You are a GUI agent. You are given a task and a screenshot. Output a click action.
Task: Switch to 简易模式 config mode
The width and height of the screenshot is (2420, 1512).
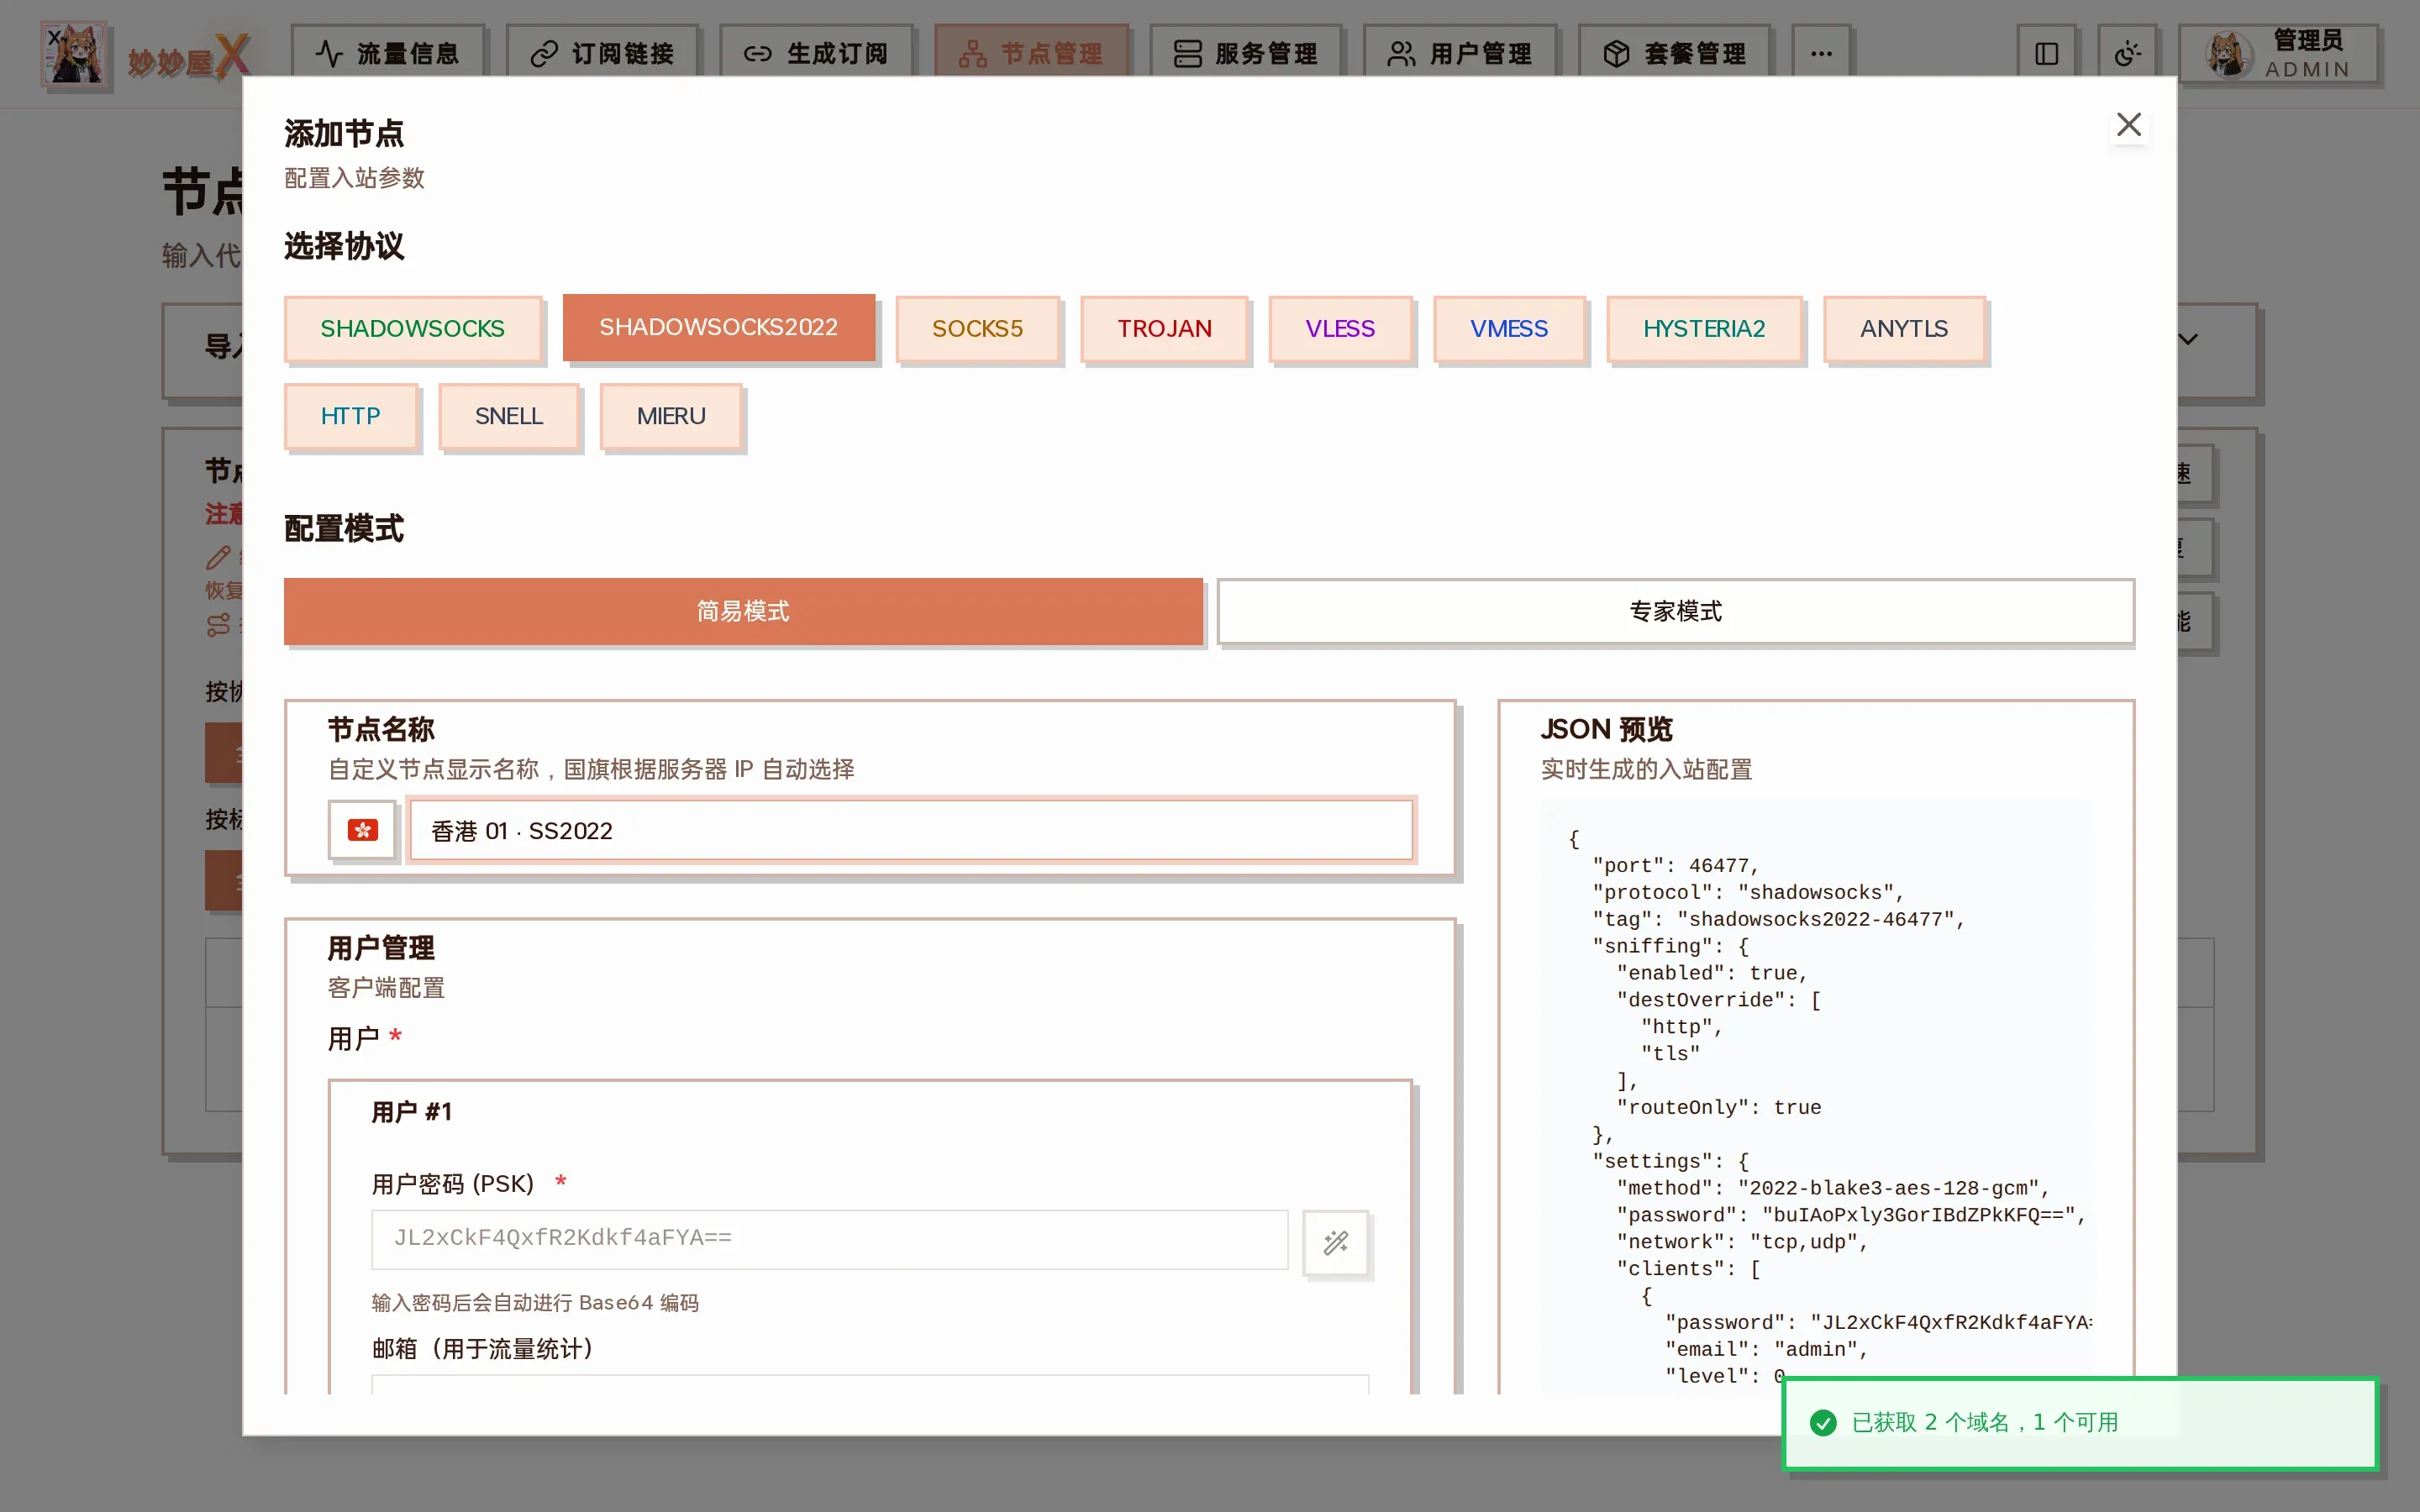pyautogui.click(x=743, y=611)
